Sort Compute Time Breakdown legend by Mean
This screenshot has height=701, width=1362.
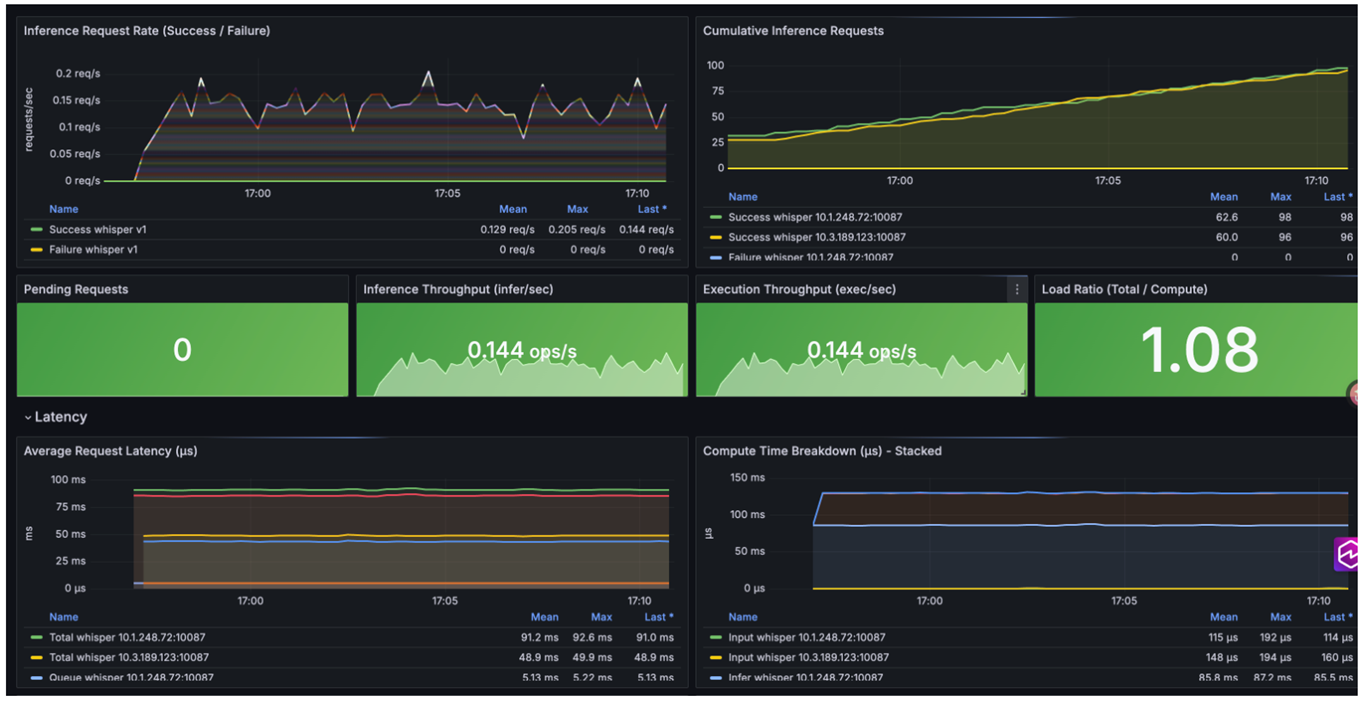[1224, 617]
